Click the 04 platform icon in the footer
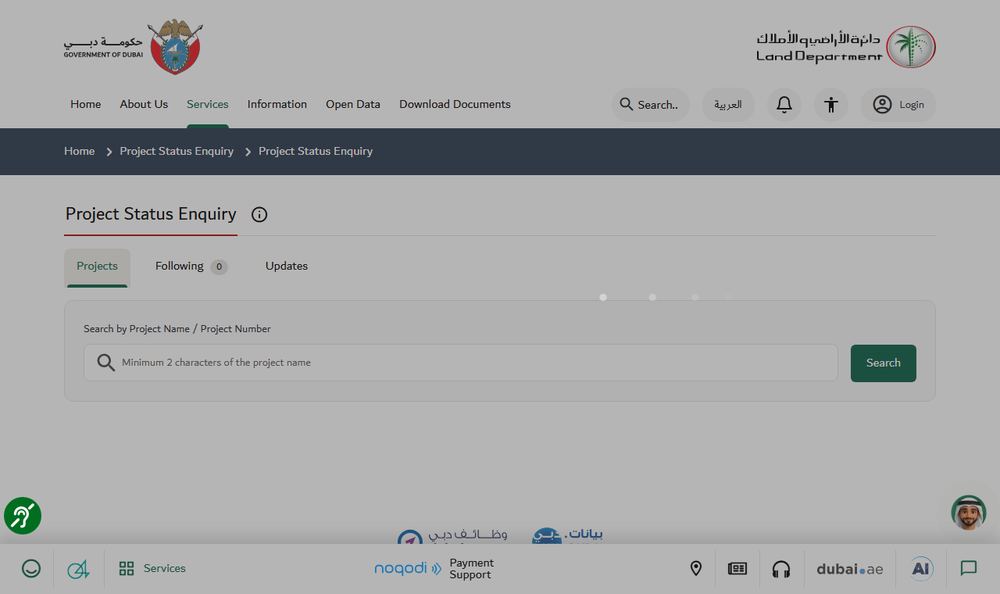 (78, 568)
